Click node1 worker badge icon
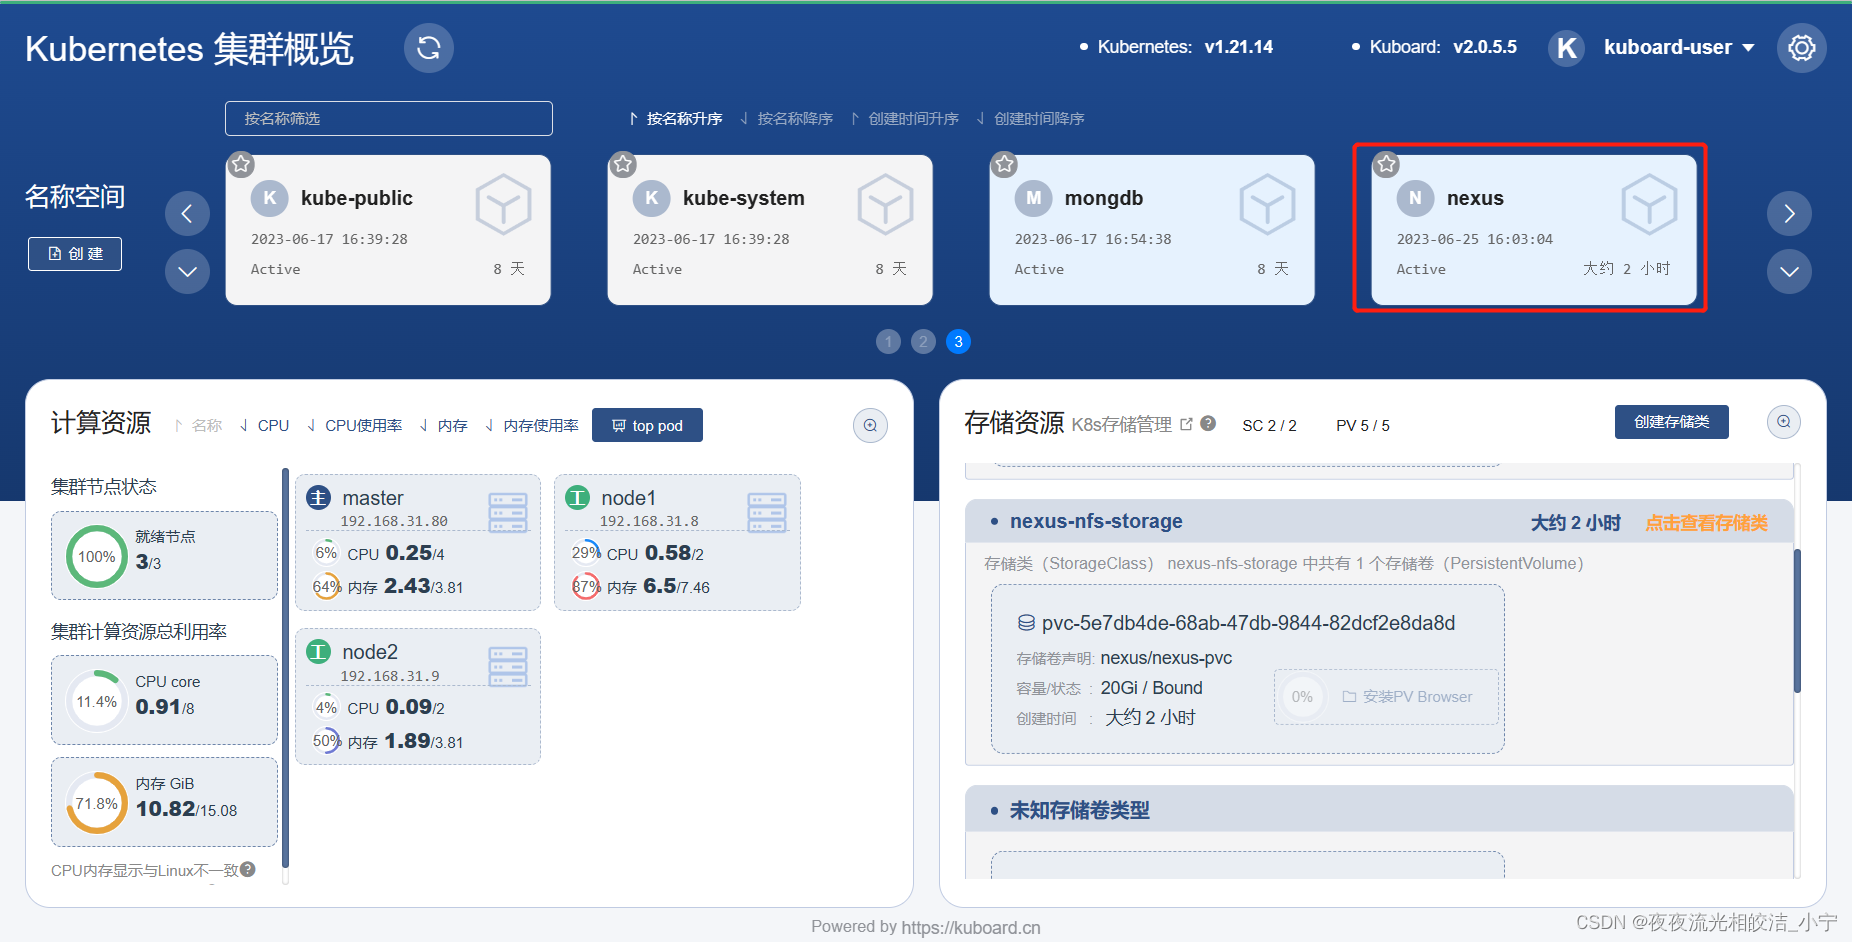The height and width of the screenshot is (942, 1852). (577, 498)
